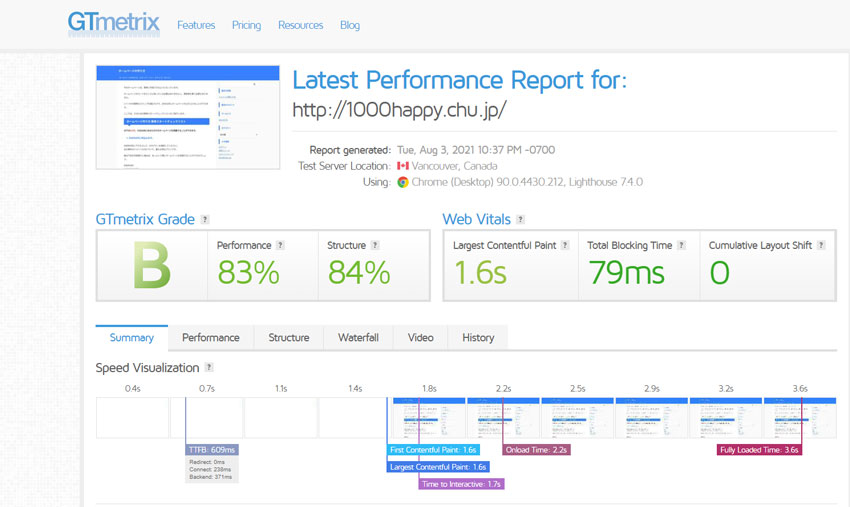Click the http://1000happy.chu.jp/ URL
Image resolution: width=850 pixels, height=507 pixels.
399,110
